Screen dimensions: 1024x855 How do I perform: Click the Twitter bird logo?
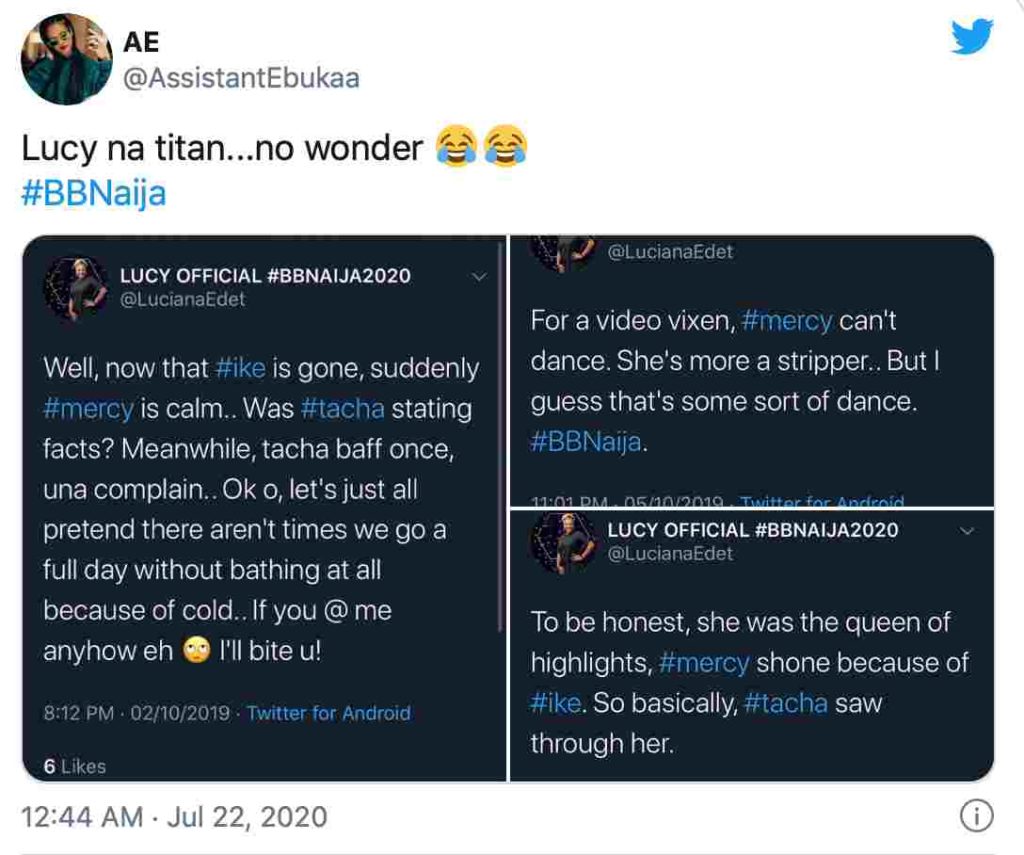click(x=971, y=38)
